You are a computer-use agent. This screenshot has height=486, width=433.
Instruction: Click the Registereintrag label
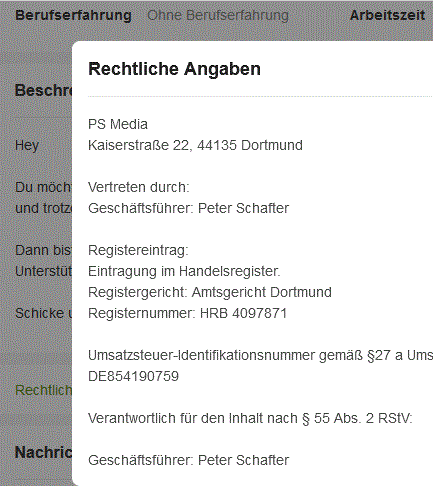[138, 250]
